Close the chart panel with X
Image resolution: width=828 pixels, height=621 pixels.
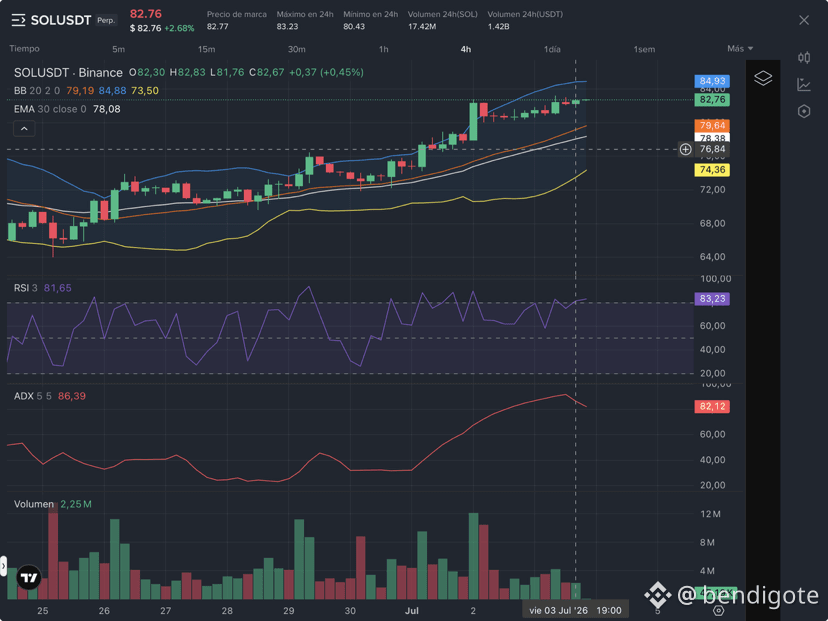(x=804, y=20)
